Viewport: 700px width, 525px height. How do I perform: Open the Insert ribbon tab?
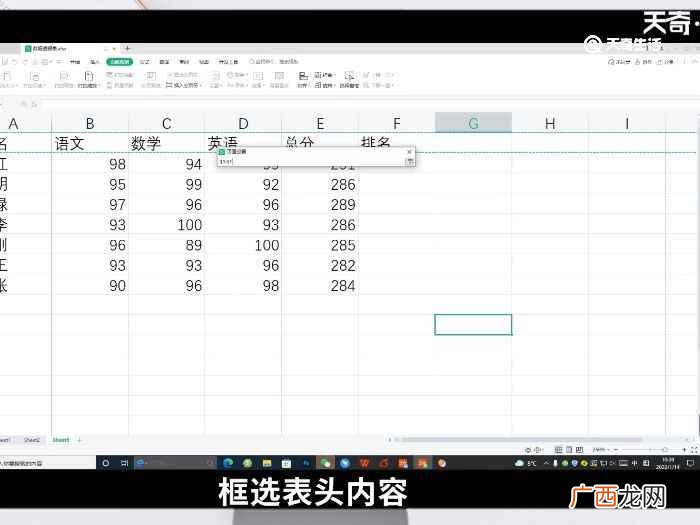coord(94,62)
